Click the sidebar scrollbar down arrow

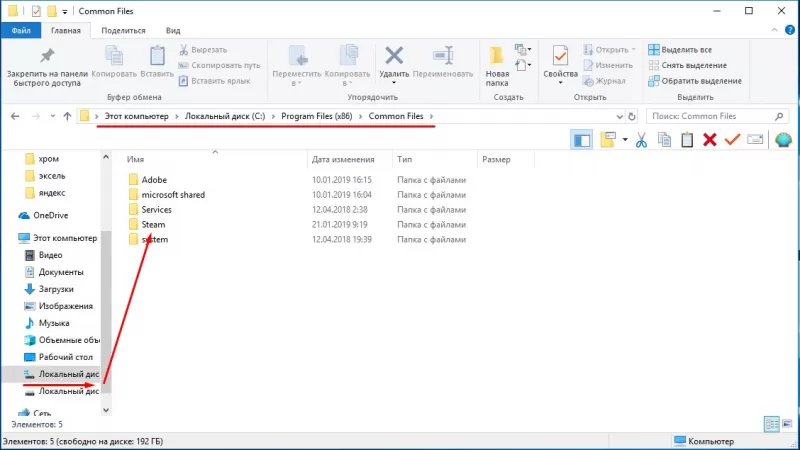tap(106, 410)
